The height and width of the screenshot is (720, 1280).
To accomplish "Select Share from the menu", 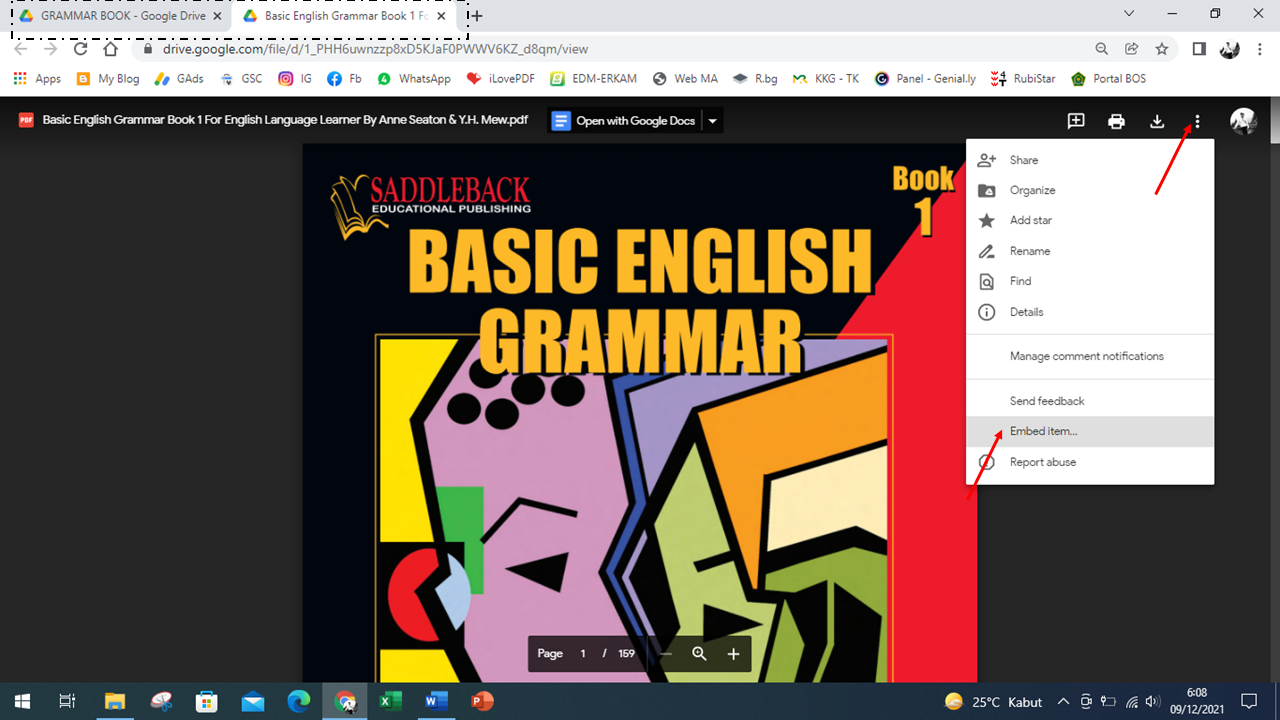I will click(x=1090, y=160).
